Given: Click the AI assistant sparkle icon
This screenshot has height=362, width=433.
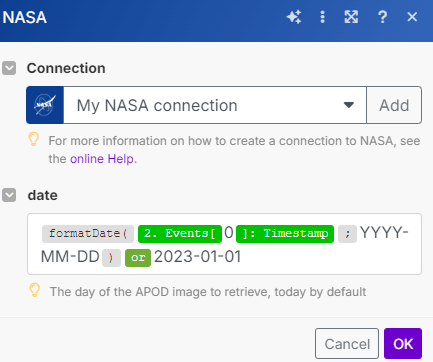Looking at the screenshot, I should tap(294, 17).
